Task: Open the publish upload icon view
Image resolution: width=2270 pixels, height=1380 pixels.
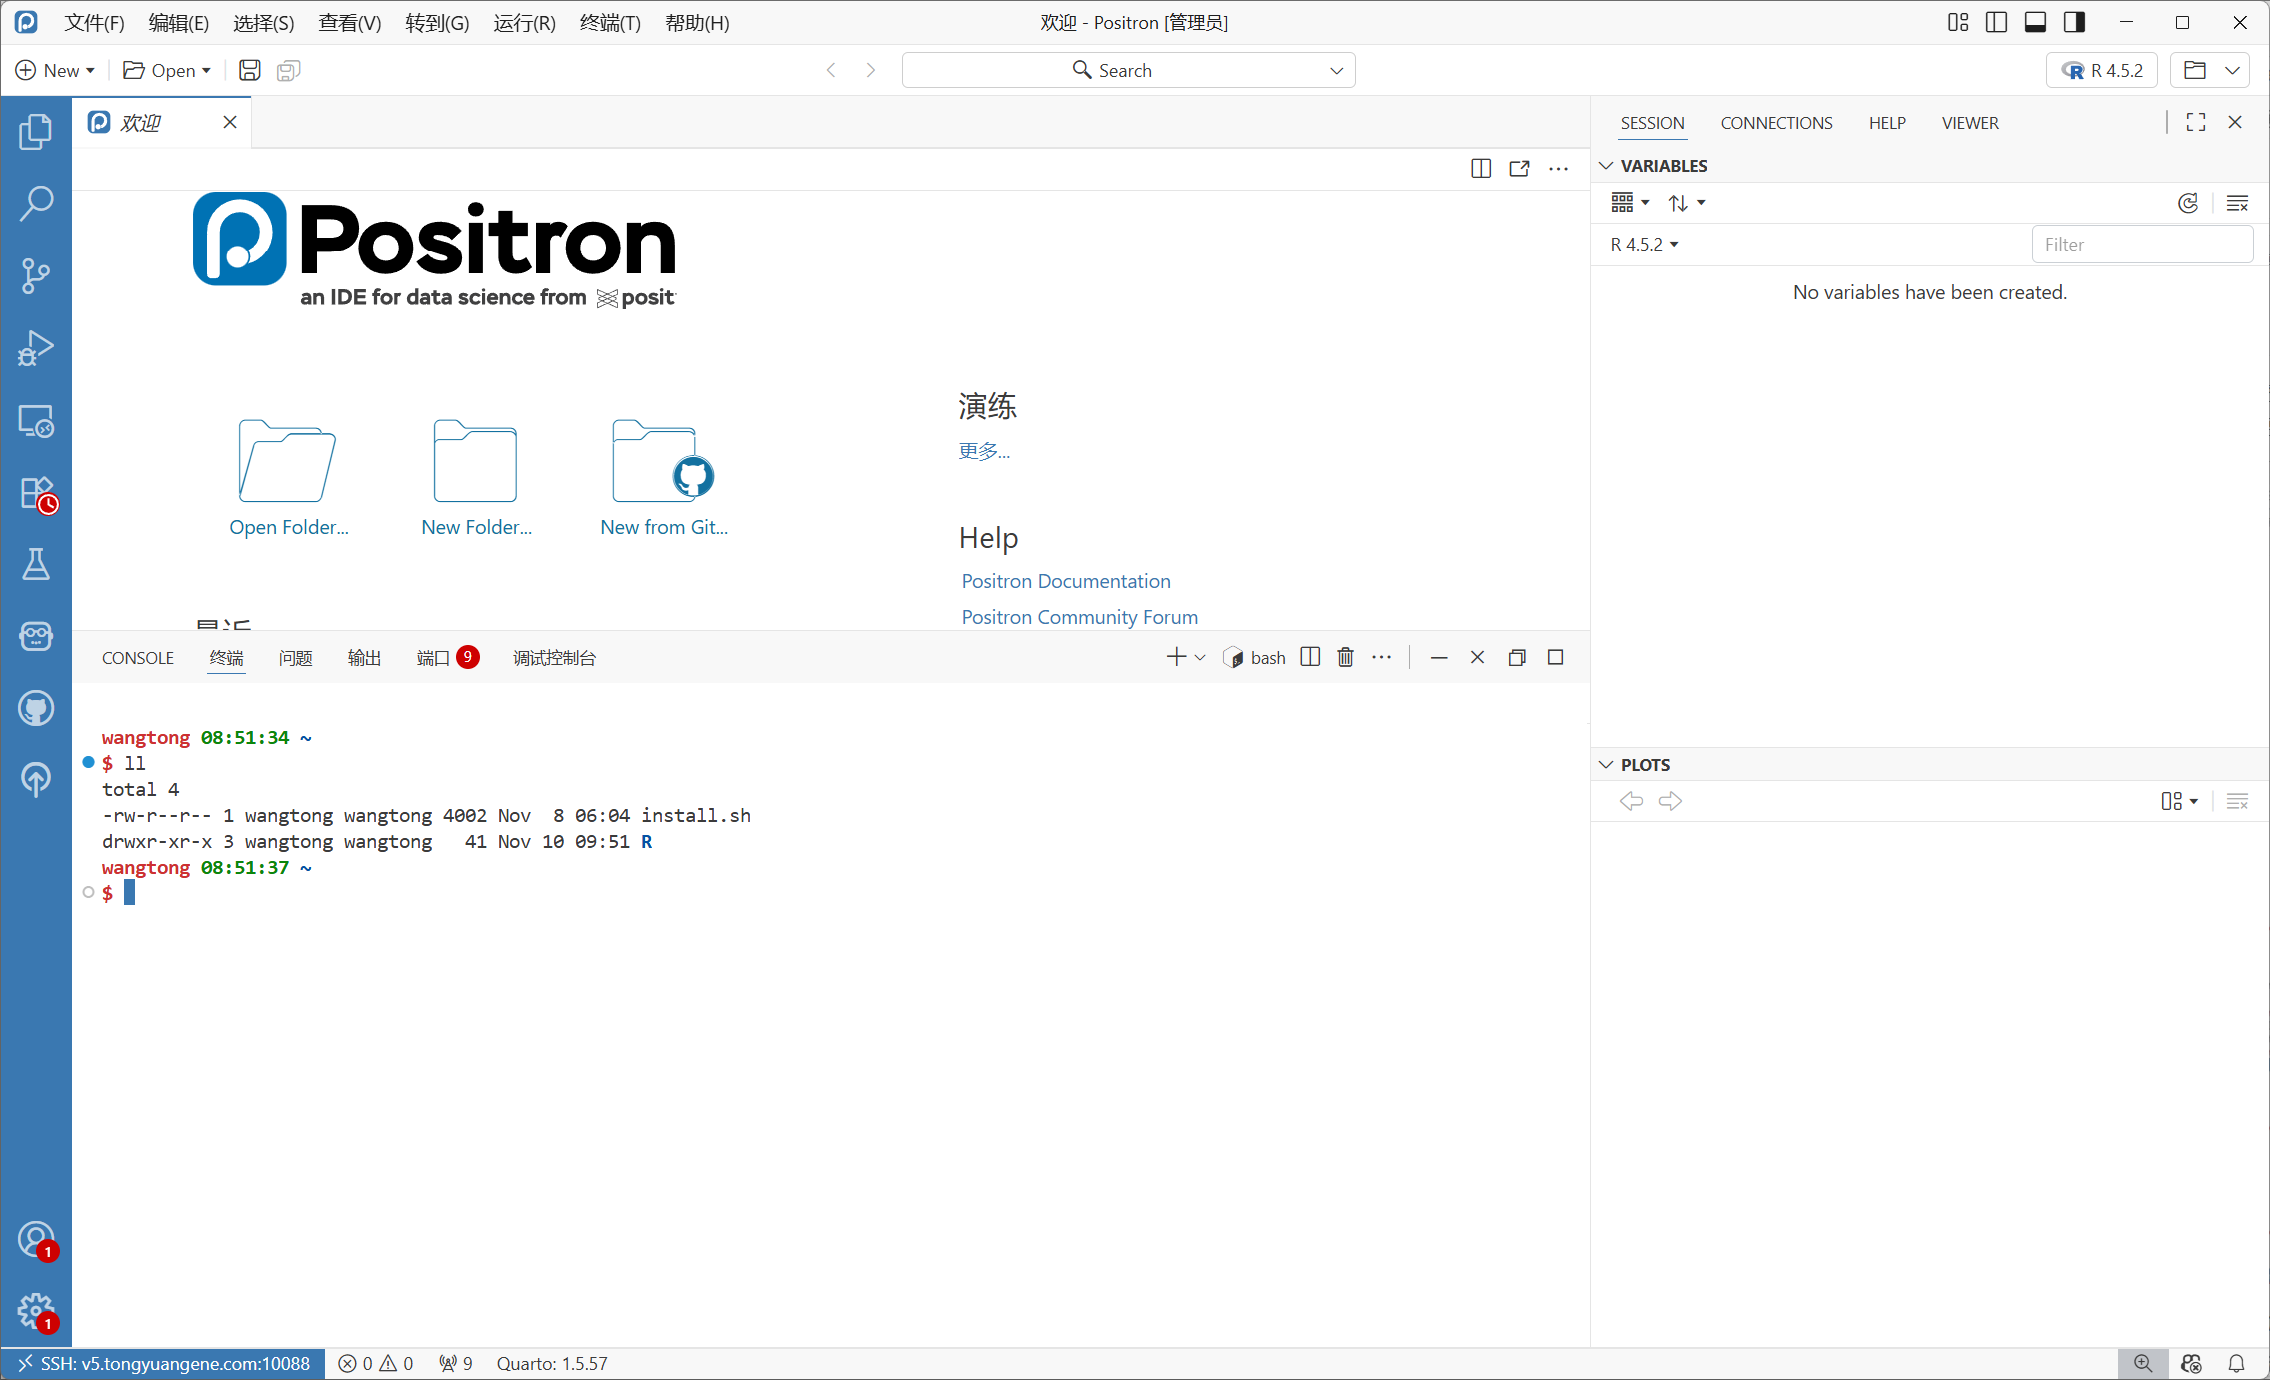Action: coord(36,779)
